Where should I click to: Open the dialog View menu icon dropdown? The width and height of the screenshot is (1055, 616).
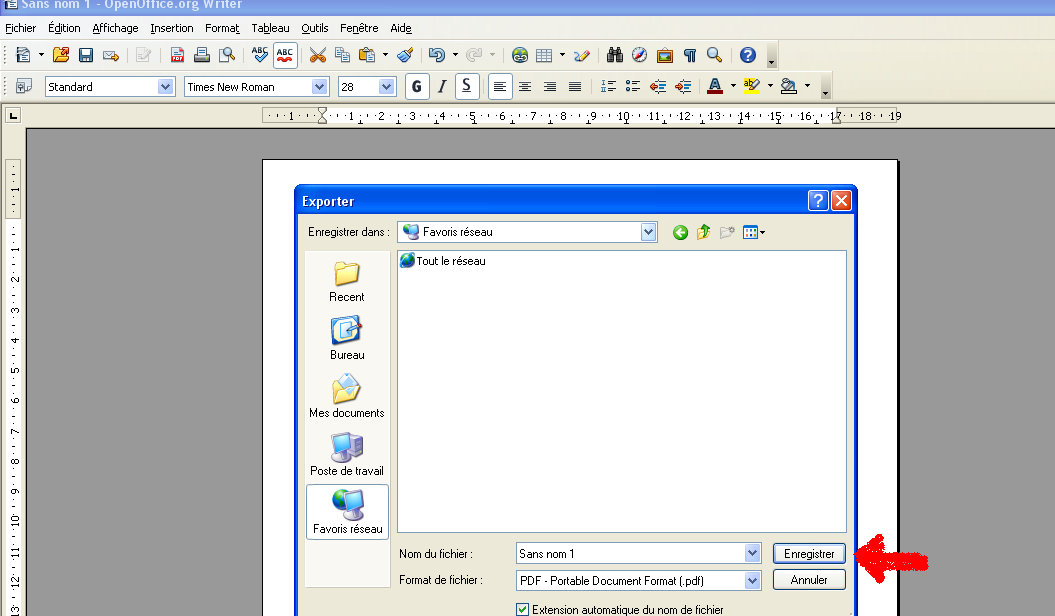pyautogui.click(x=754, y=233)
